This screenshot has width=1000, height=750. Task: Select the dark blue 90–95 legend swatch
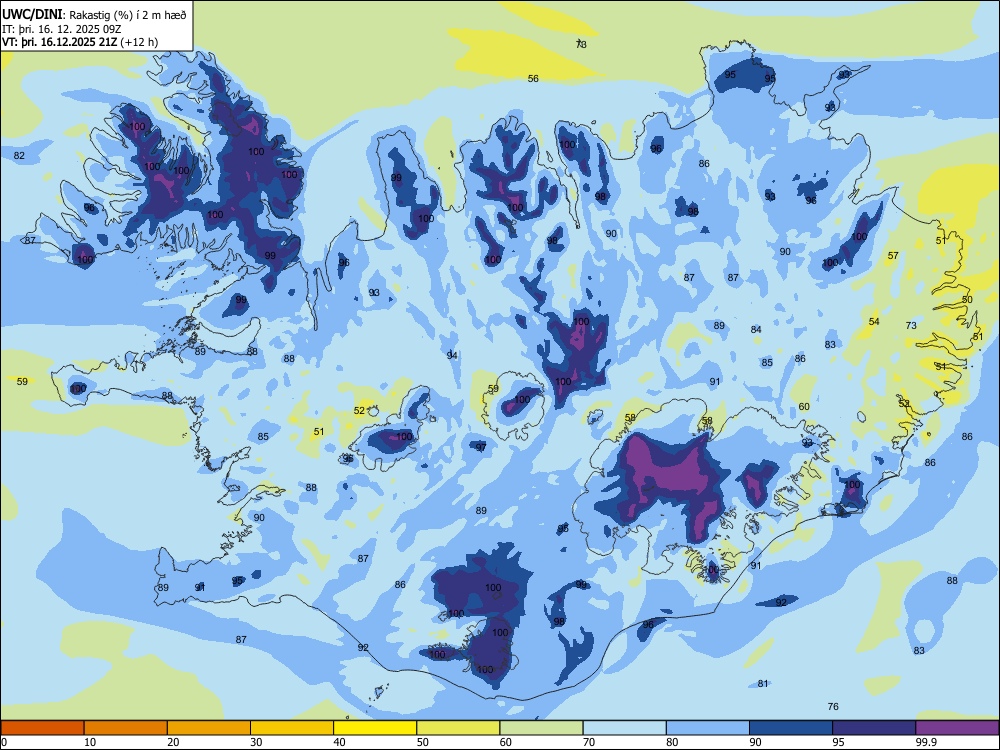791,728
